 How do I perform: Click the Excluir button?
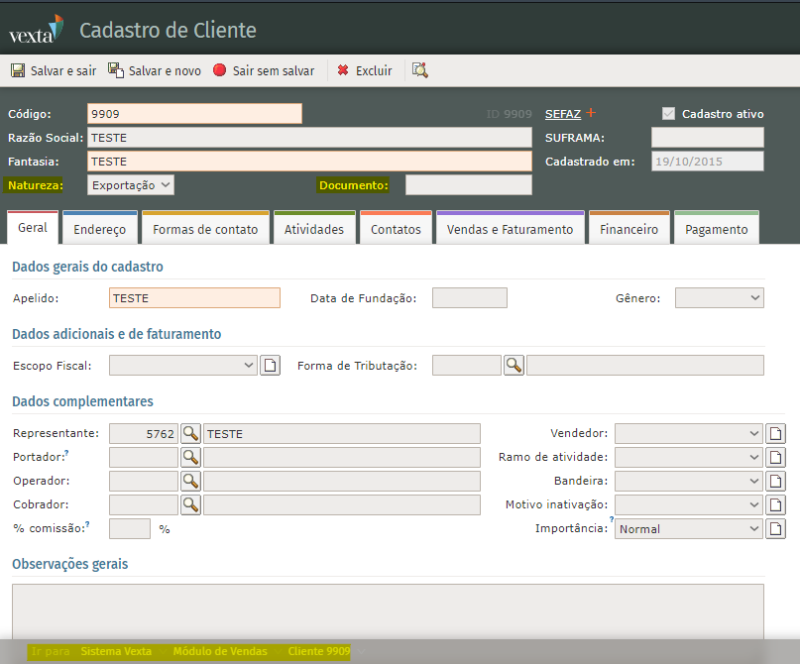click(364, 71)
